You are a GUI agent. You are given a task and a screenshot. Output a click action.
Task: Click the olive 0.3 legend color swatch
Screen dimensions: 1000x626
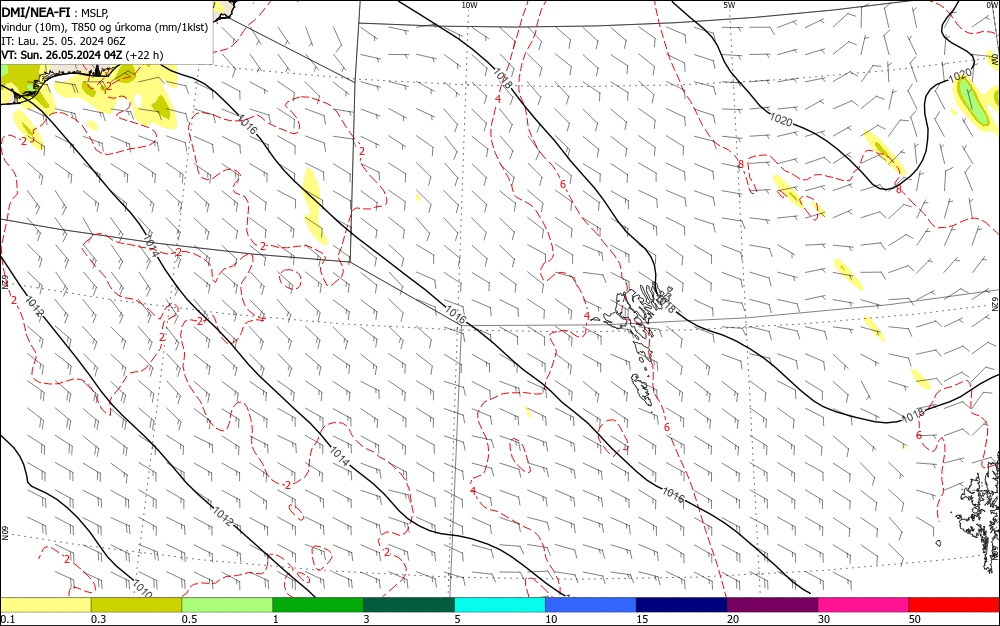tap(136, 605)
